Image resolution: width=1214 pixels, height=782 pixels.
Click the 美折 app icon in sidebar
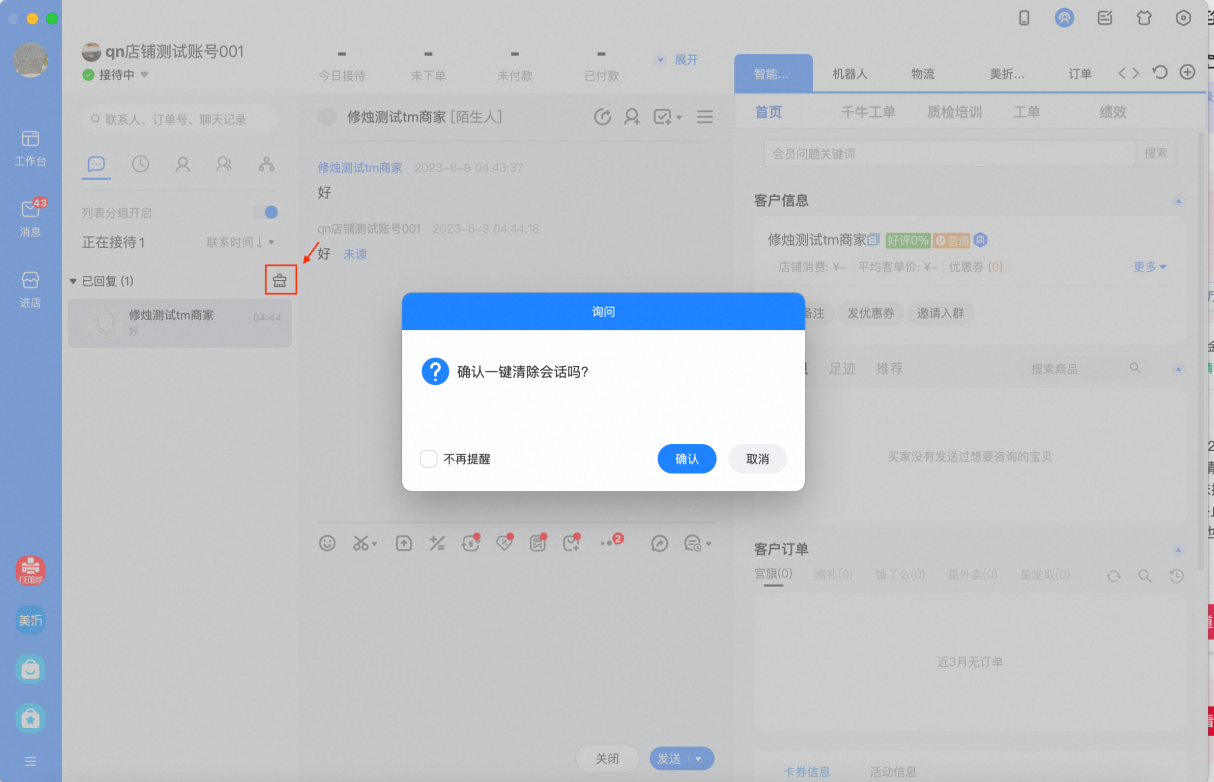pyautogui.click(x=30, y=620)
